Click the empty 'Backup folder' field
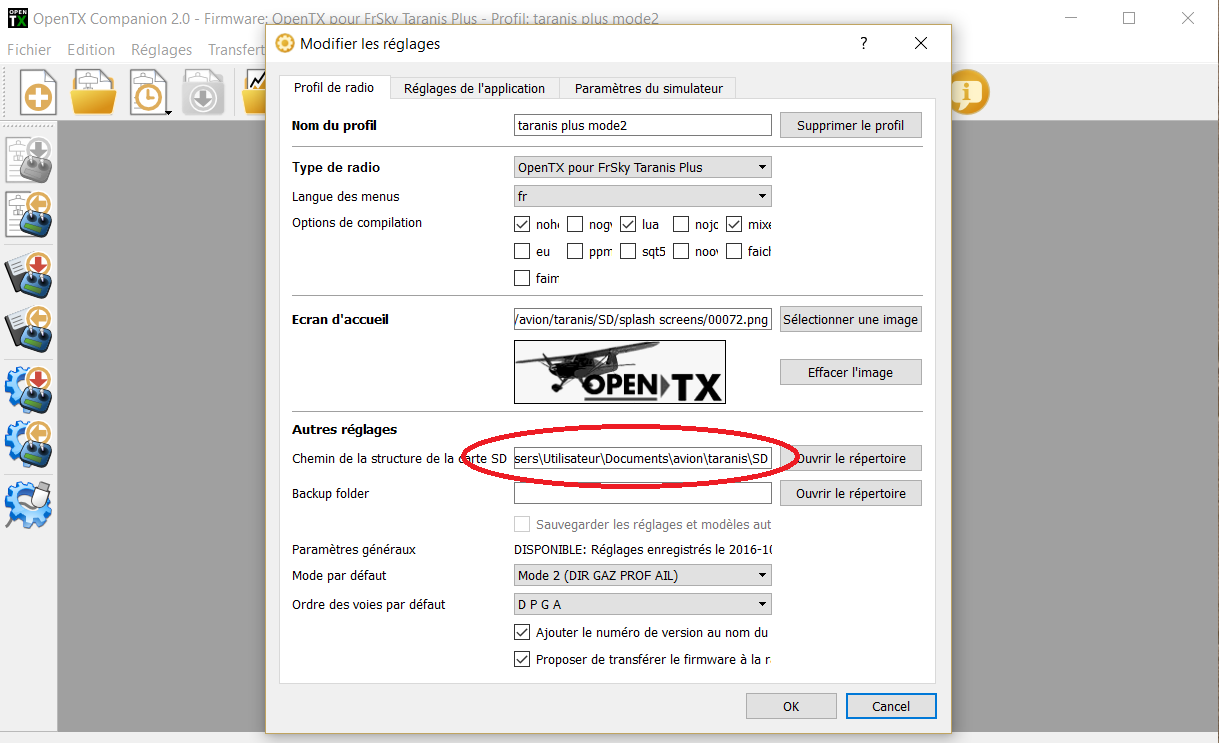1219x743 pixels. [642, 493]
